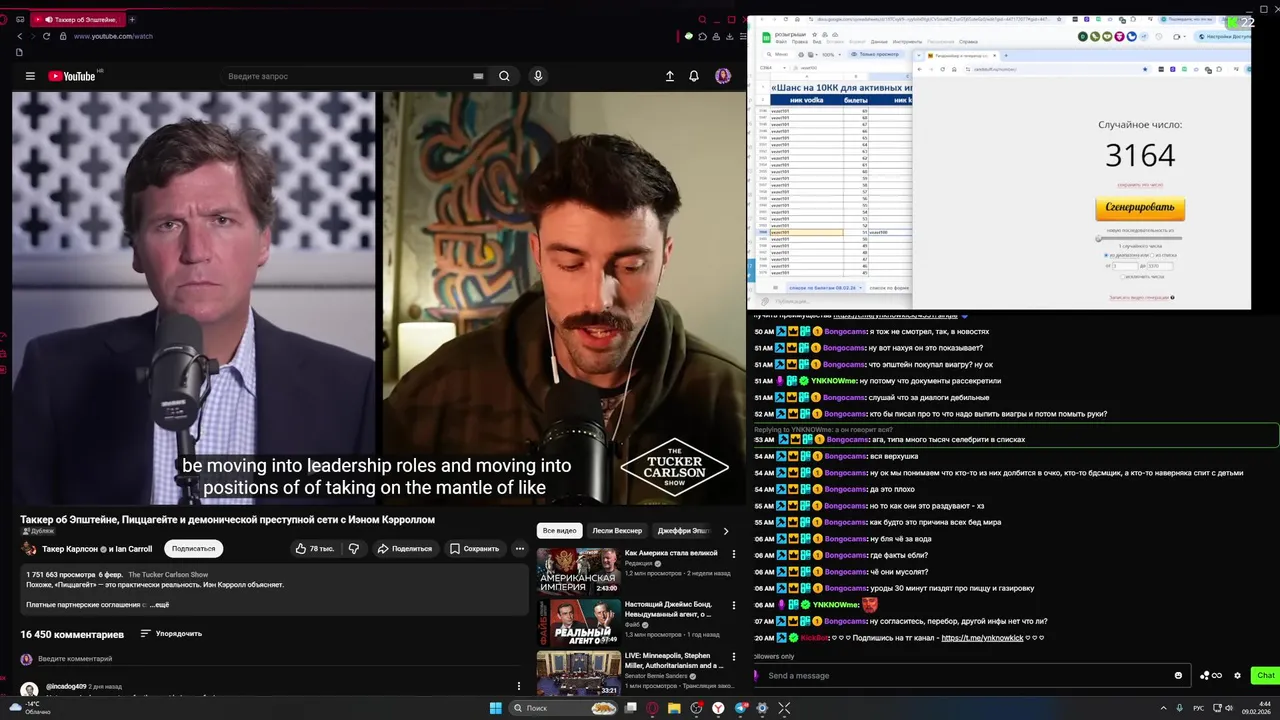Screen dimensions: 1280x720
Task: Open the 100% zoom dropdown in Sheets preview
Action: (831, 54)
